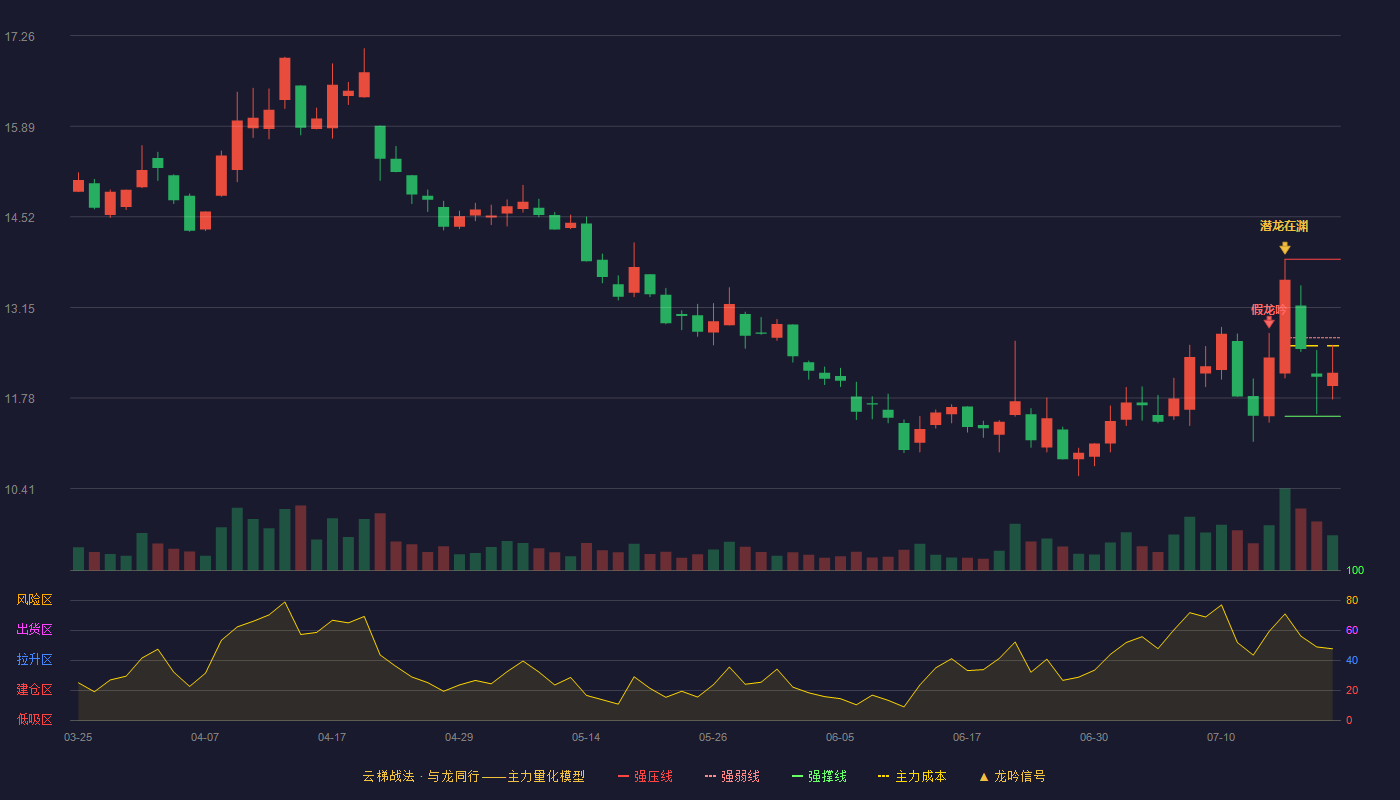The height and width of the screenshot is (800, 1400).
Task: Click the 05-14 date label
Action: pyautogui.click(x=586, y=737)
